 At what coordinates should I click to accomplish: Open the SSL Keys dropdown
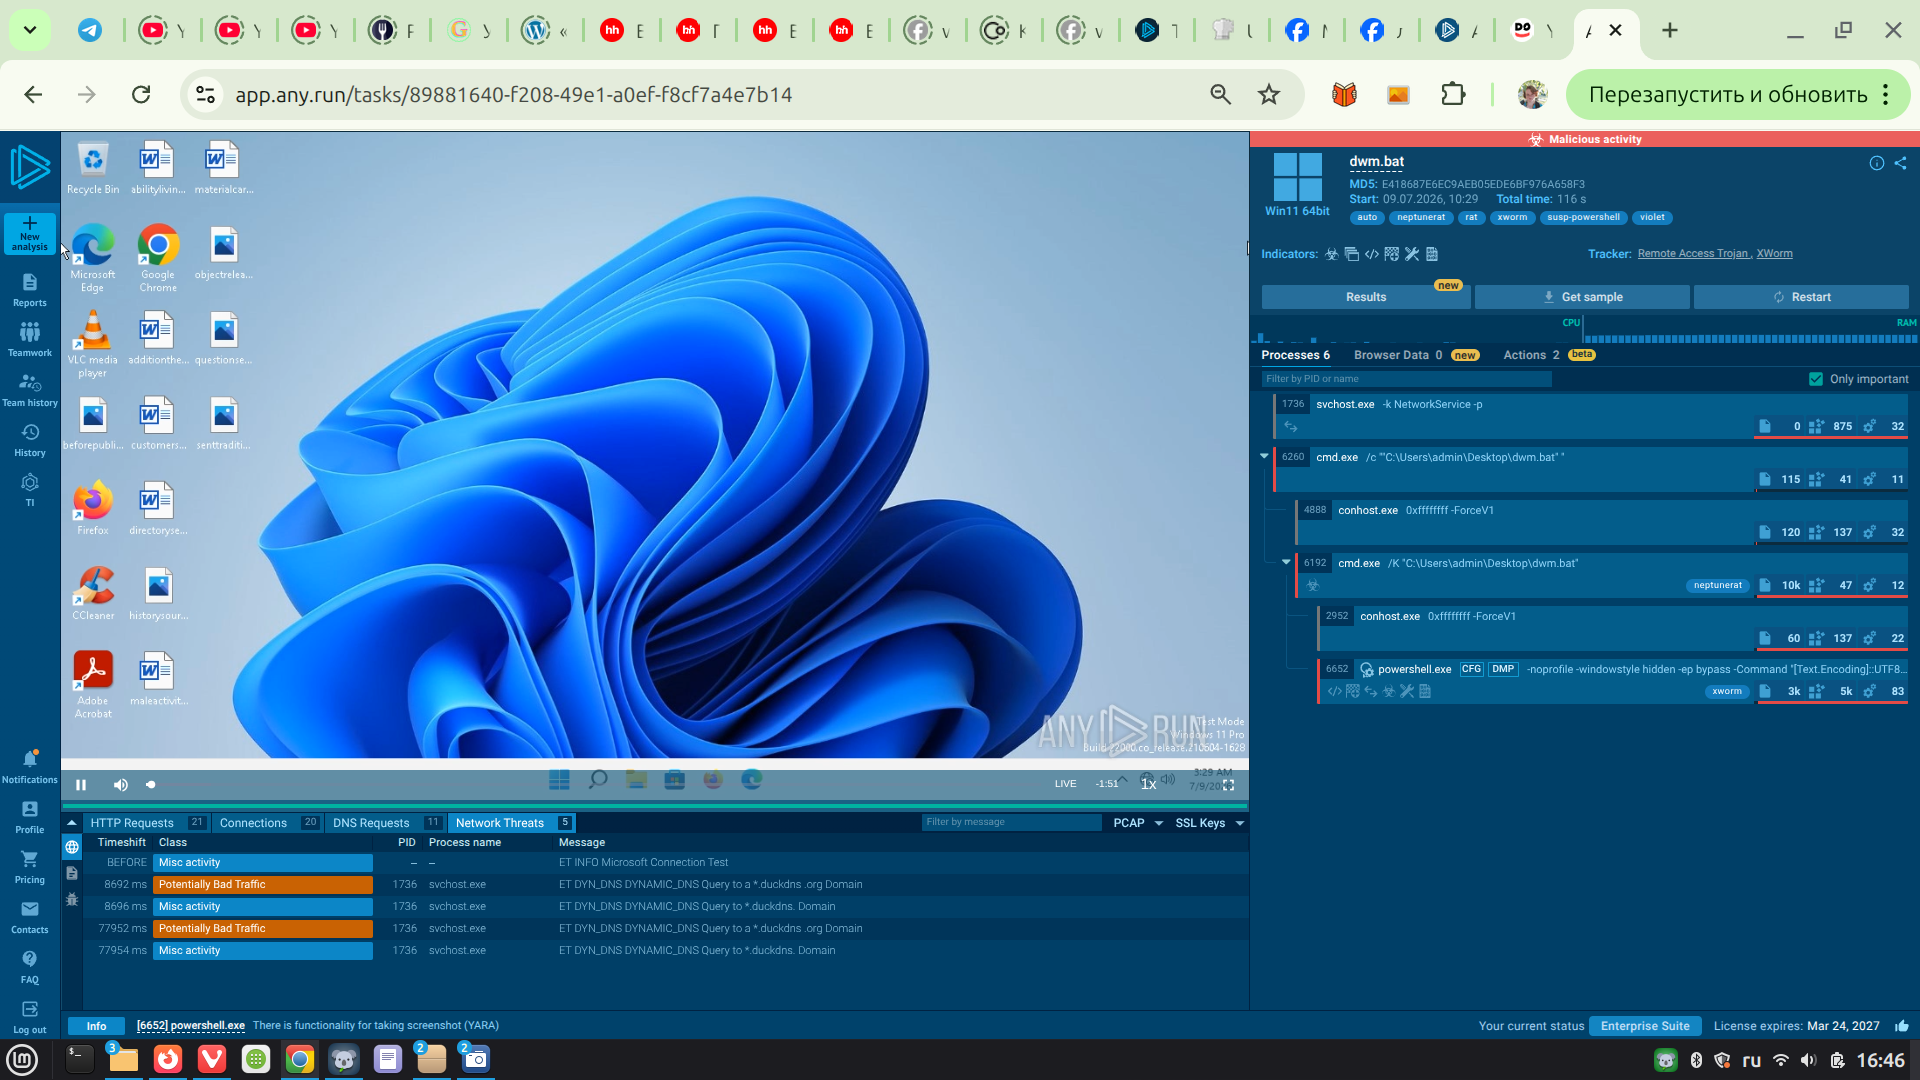1210,823
